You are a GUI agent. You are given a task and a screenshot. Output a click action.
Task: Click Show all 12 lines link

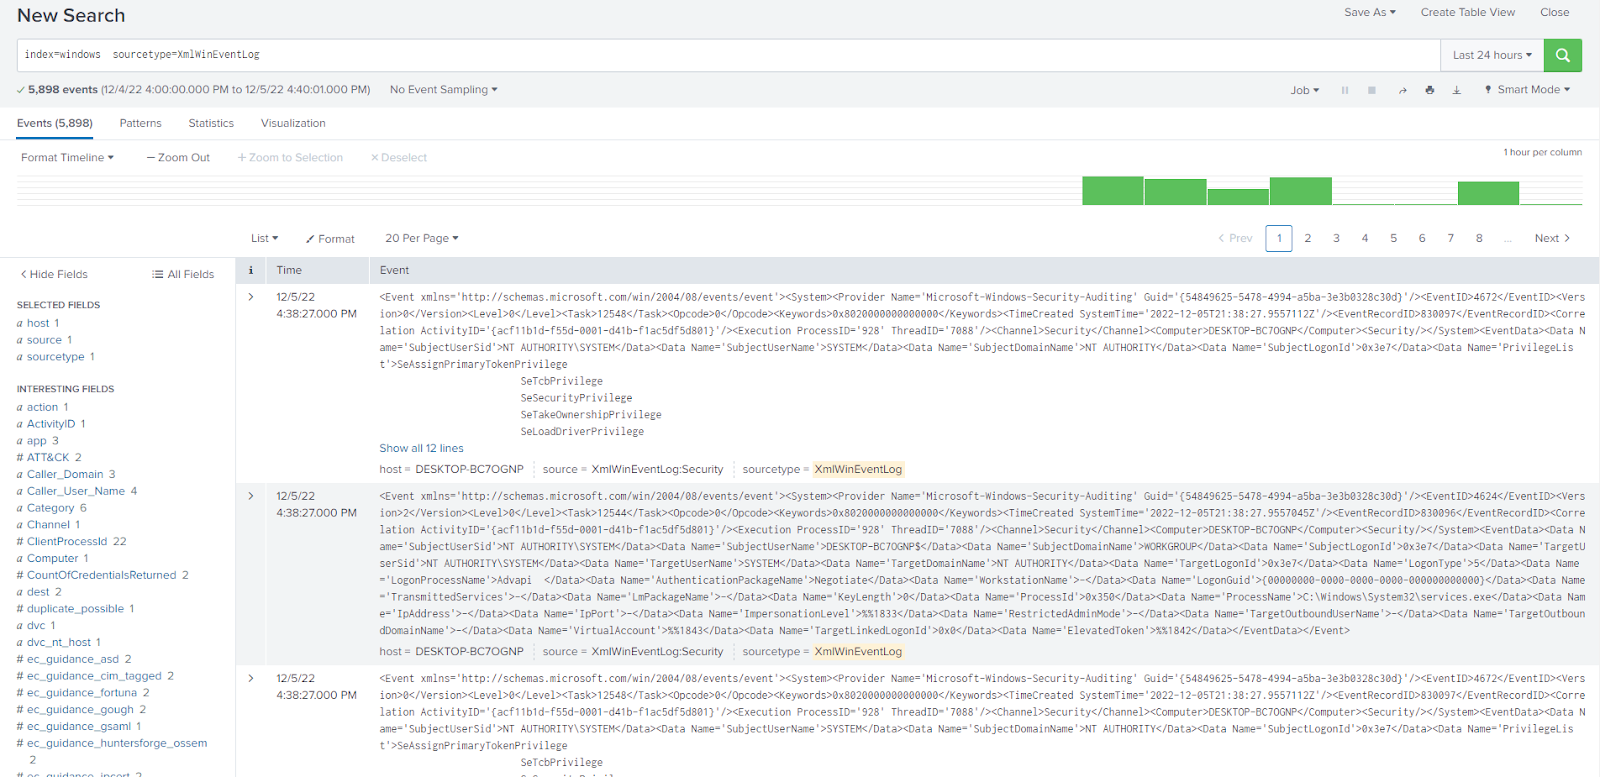(421, 448)
